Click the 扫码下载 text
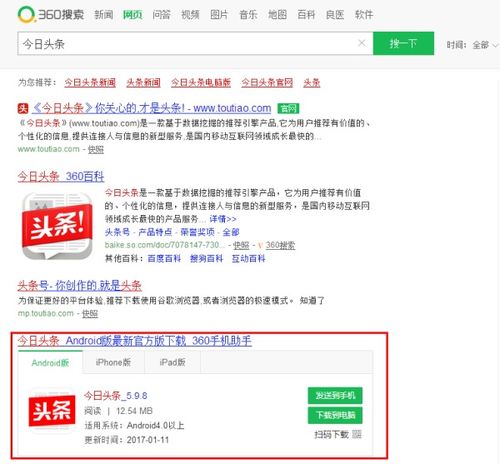The image size is (500, 464). point(332,434)
